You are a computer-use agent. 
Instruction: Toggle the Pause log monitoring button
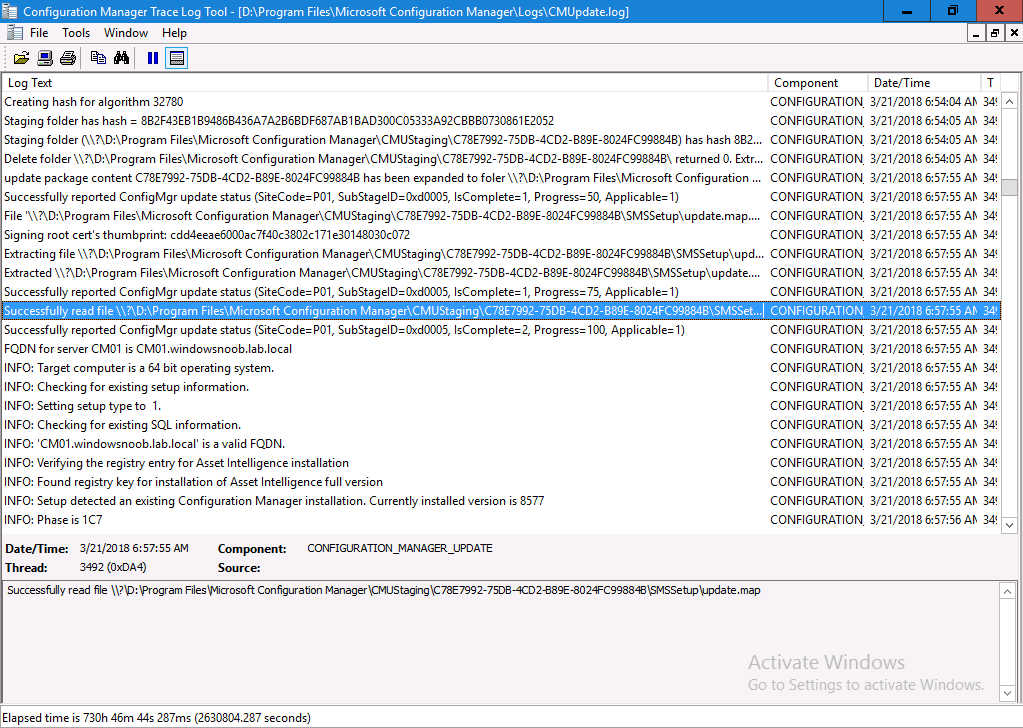click(153, 58)
